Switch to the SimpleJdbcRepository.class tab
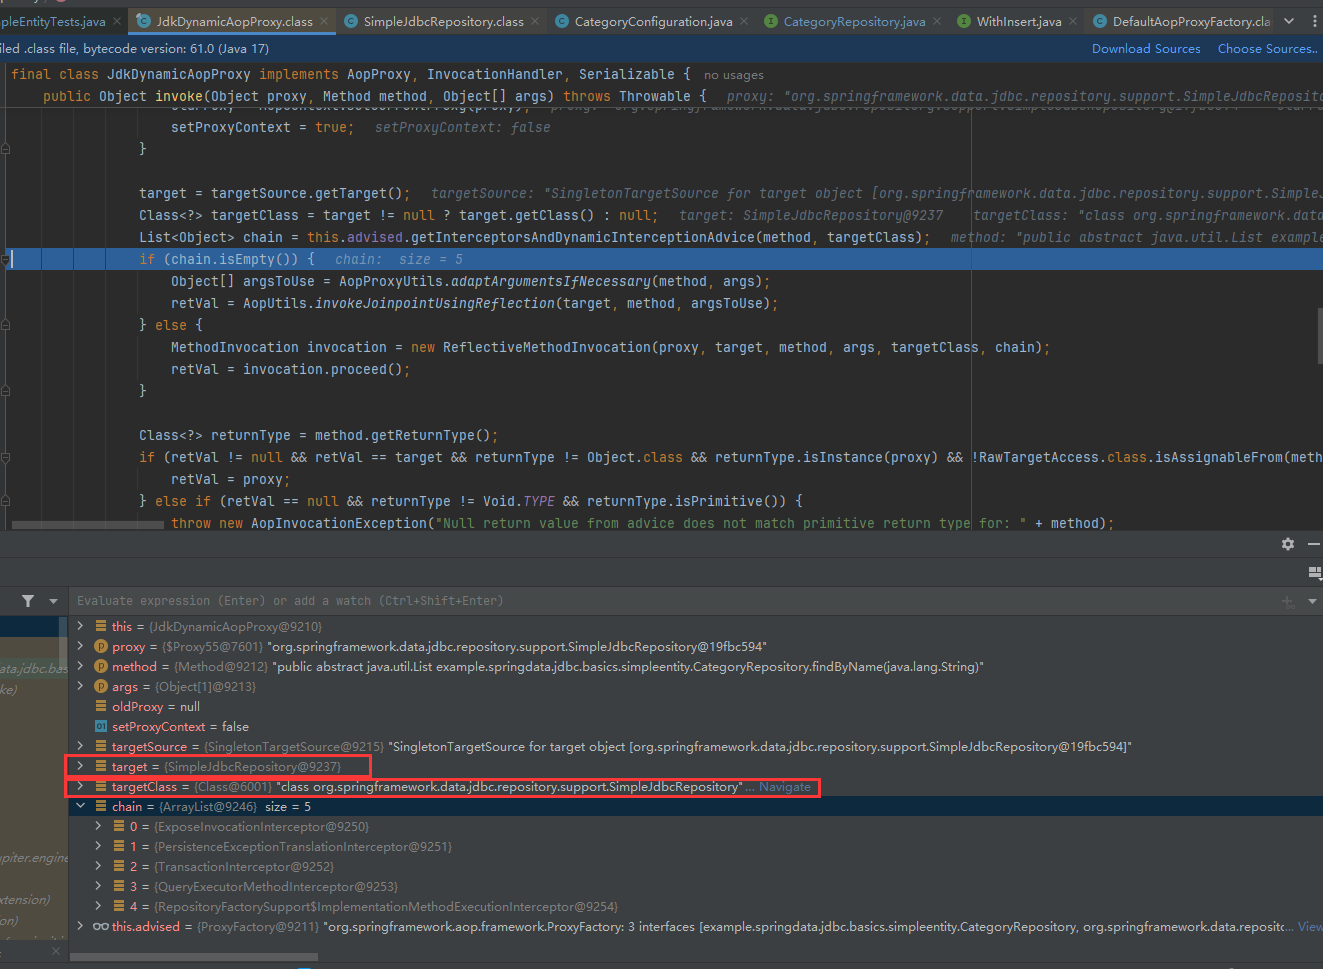 441,21
